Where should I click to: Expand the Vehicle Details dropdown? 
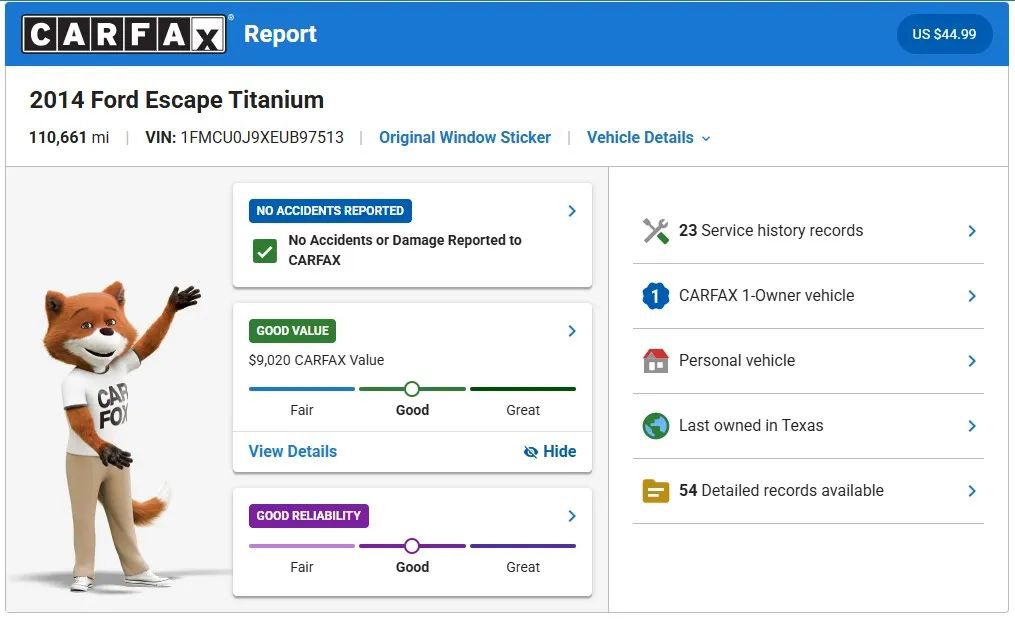(x=648, y=137)
